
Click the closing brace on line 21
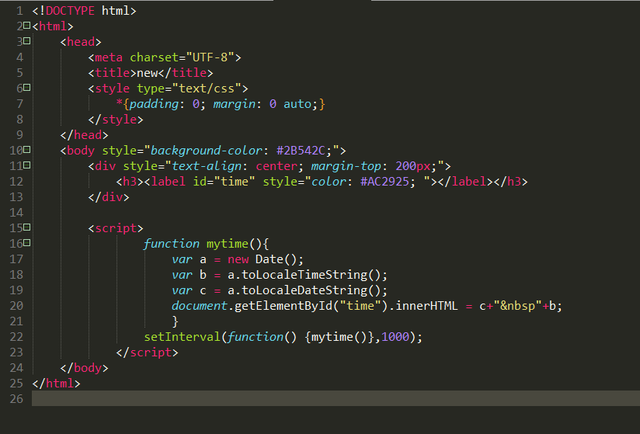[175, 321]
